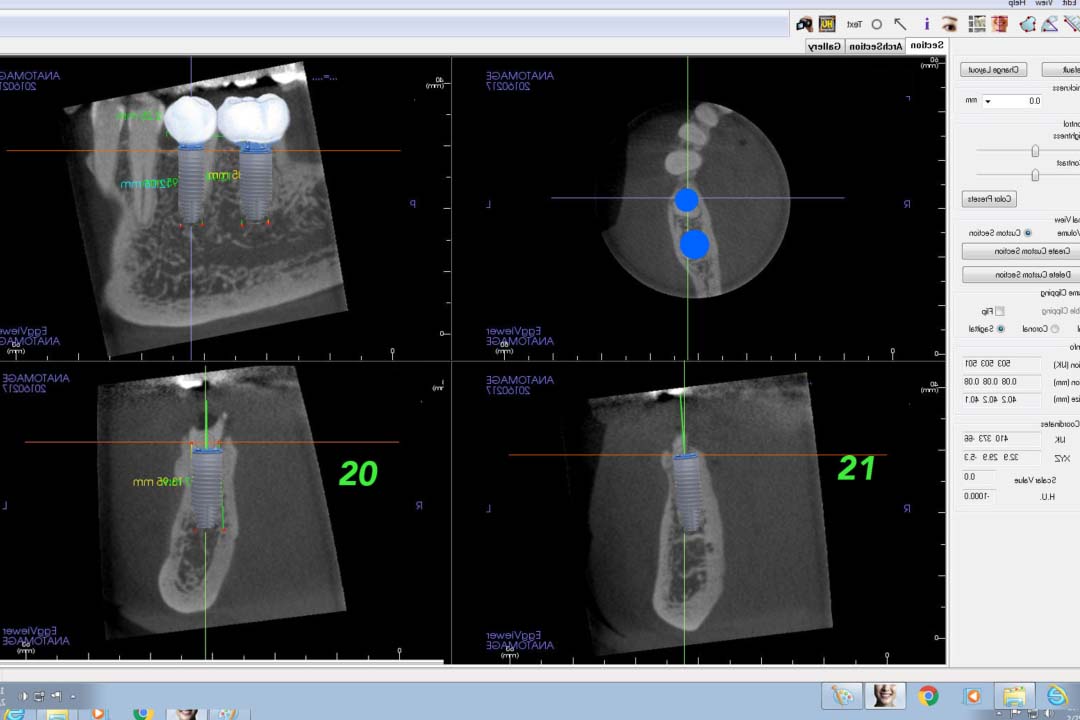Click the face orientation toolbar icon
Viewport: 1080px width, 720px height.
pyautogui.click(x=999, y=25)
